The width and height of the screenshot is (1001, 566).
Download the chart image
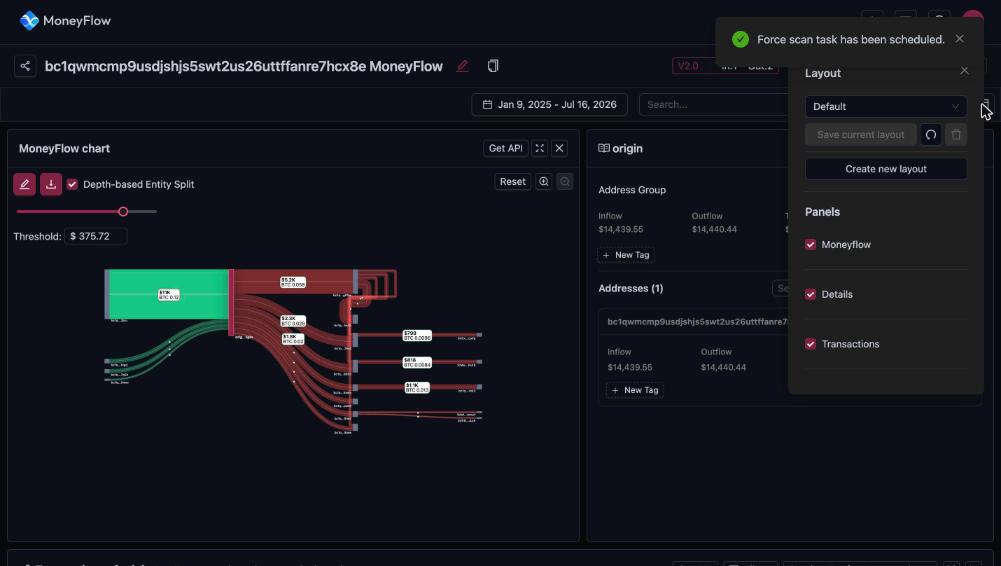tap(51, 184)
